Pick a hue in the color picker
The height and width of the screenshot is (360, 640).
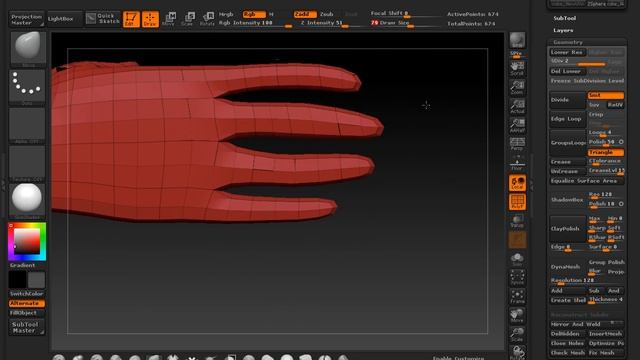pos(27,242)
